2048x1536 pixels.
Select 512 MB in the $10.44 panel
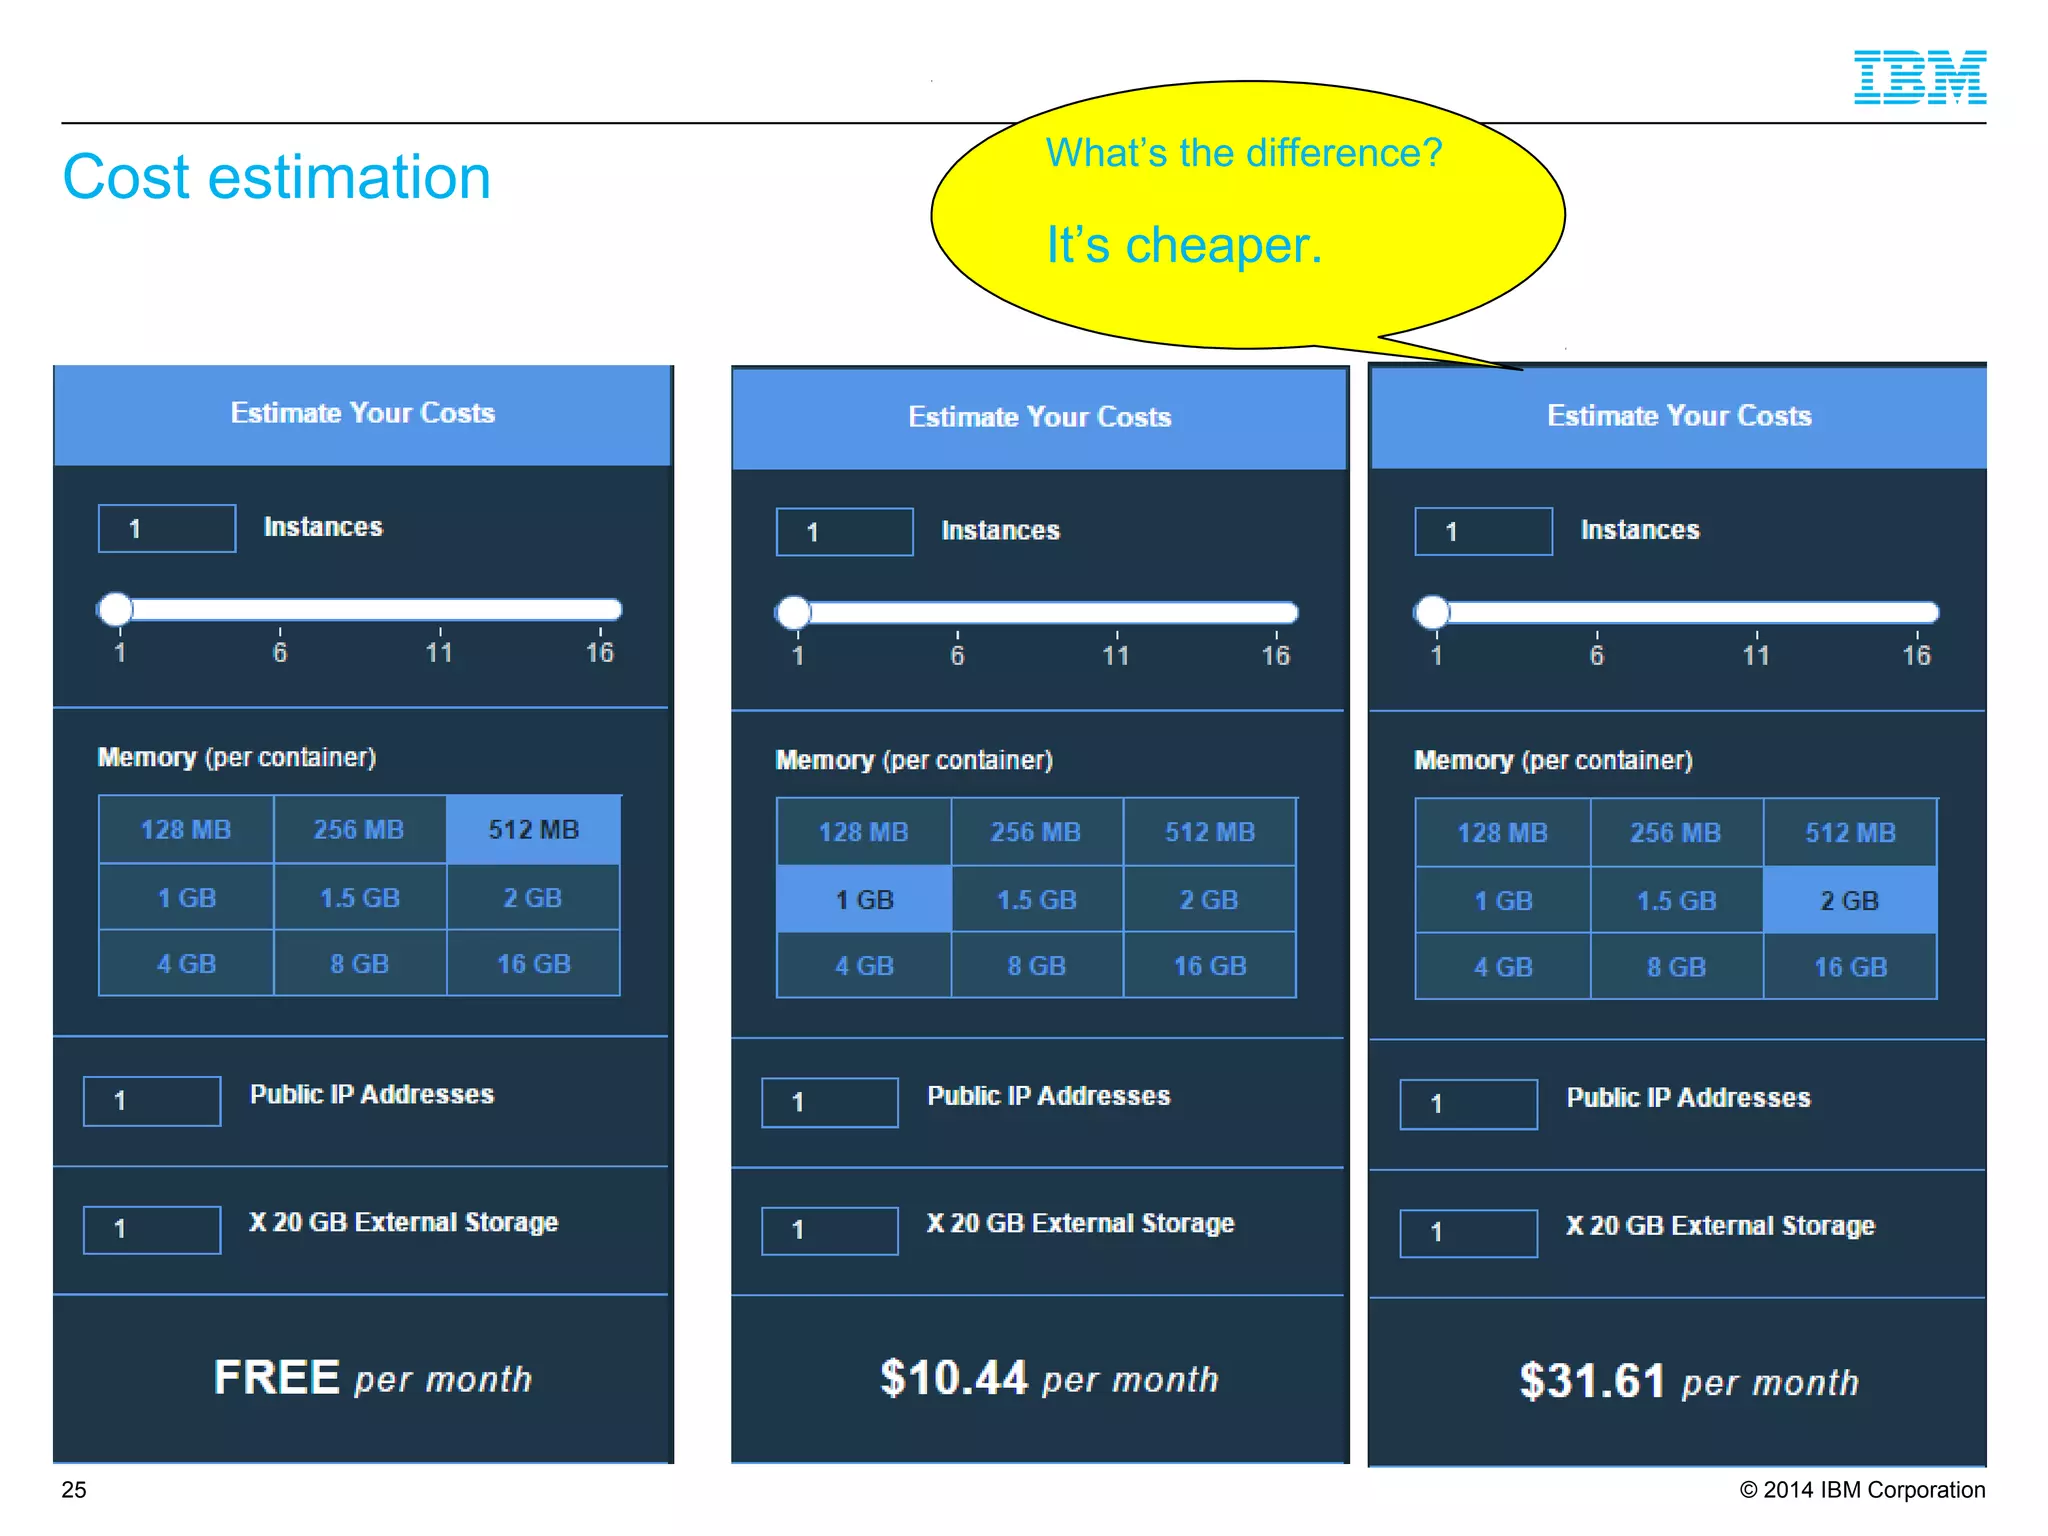pos(1210,832)
